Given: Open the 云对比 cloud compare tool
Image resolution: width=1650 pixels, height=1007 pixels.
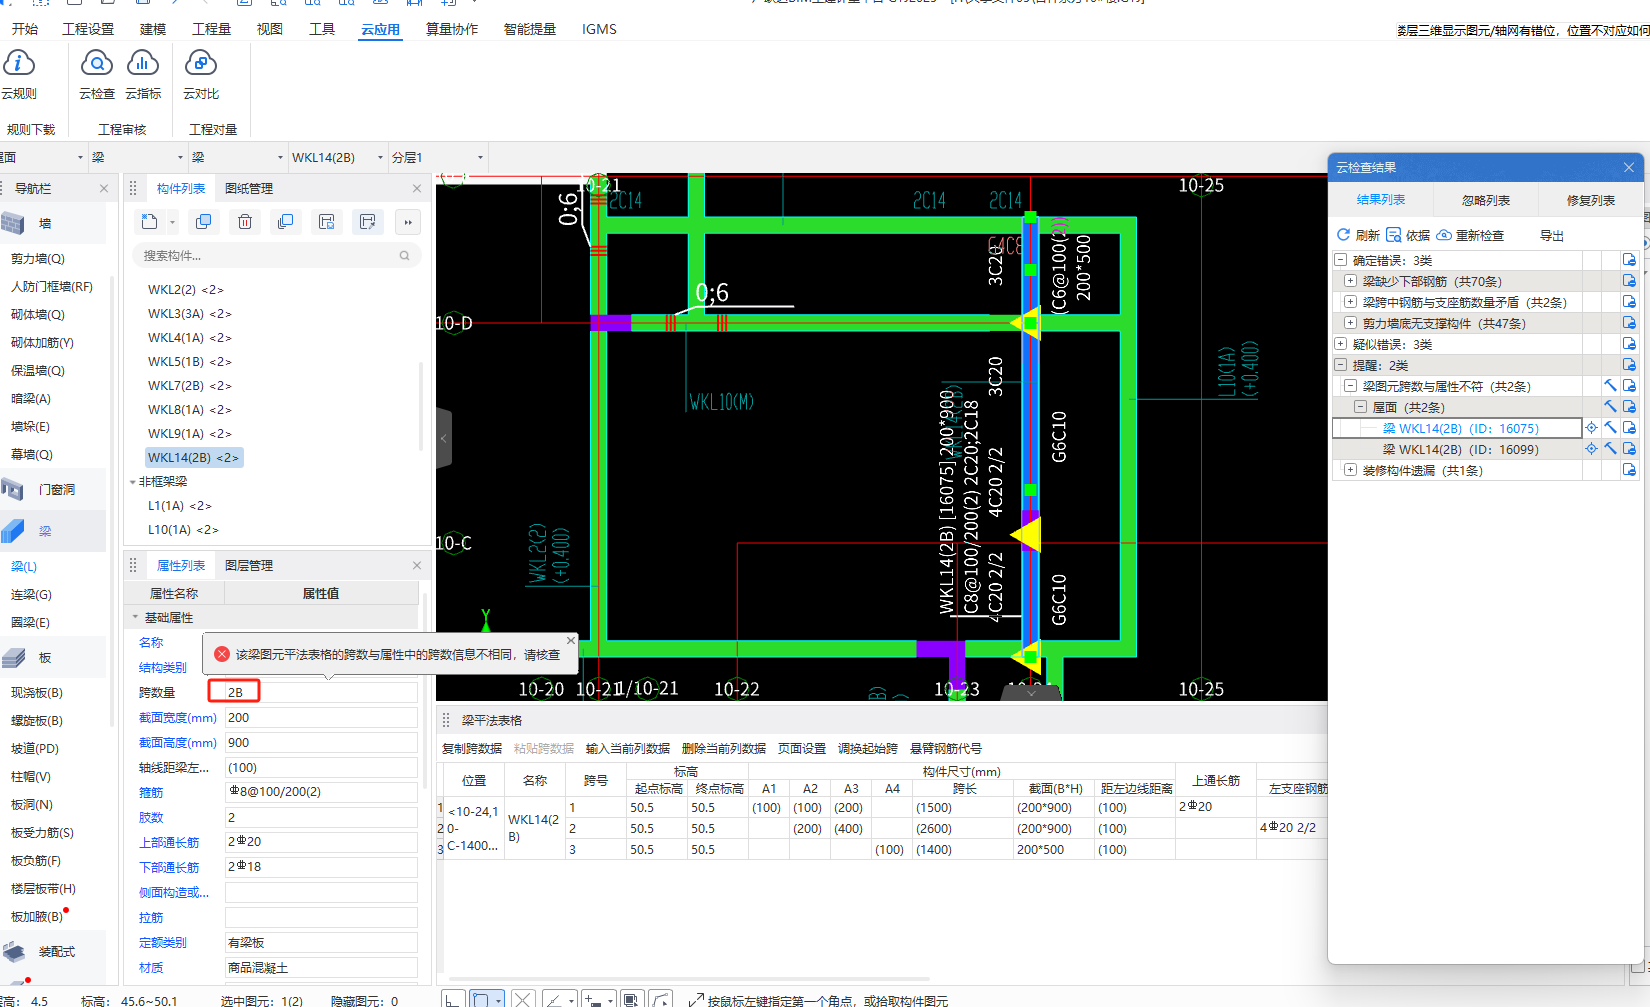Looking at the screenshot, I should coord(201,75).
